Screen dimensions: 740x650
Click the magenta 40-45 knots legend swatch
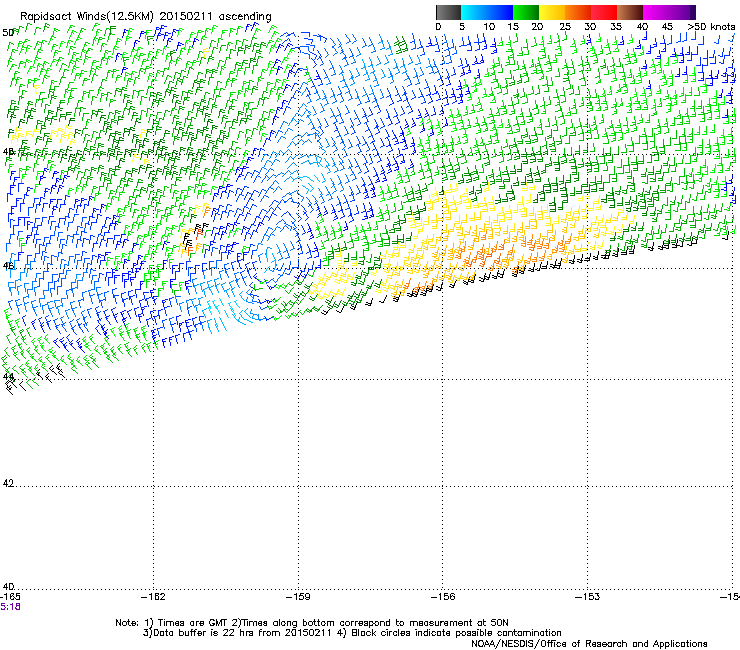coord(656,12)
